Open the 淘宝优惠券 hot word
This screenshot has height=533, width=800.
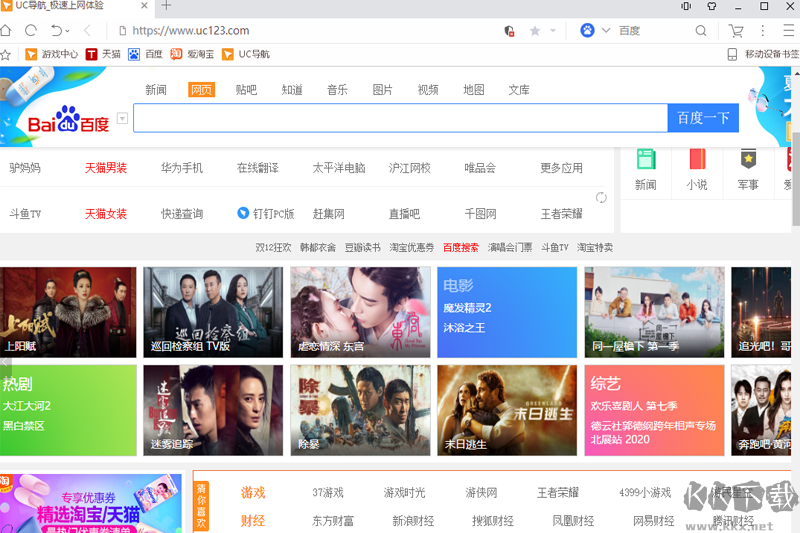tap(411, 247)
